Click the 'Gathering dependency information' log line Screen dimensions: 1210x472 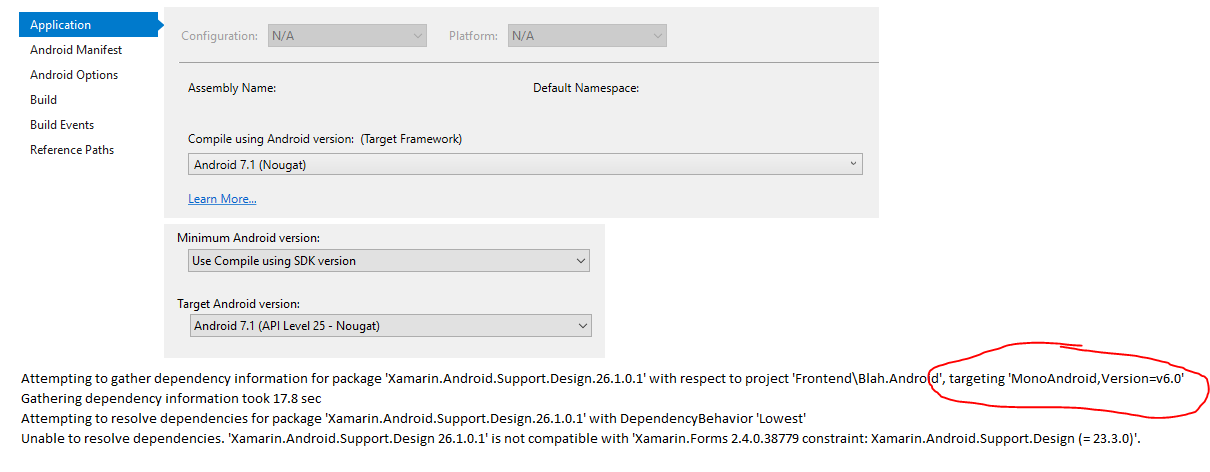tap(171, 398)
